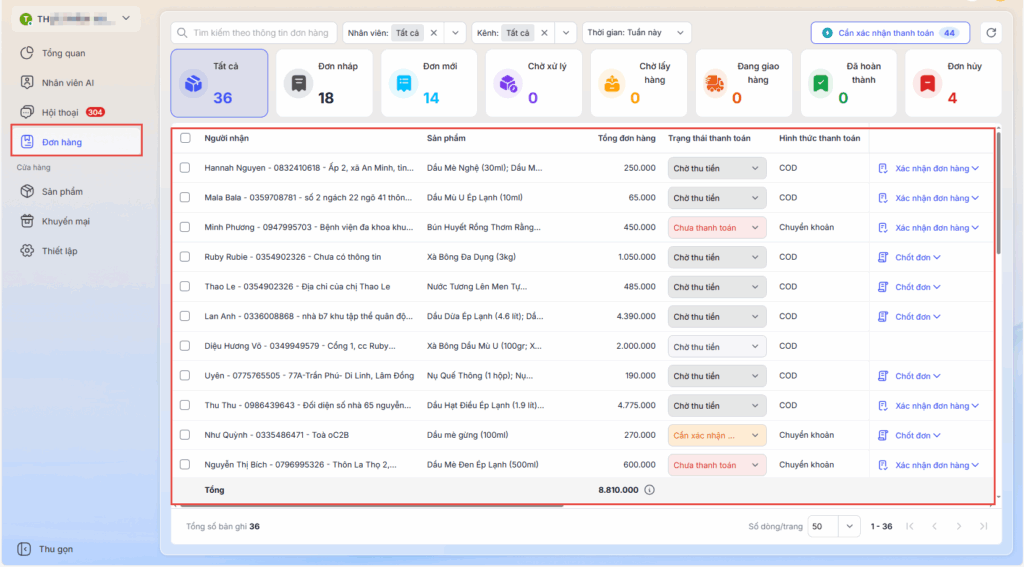Select all orders with header checkbox

(185, 138)
